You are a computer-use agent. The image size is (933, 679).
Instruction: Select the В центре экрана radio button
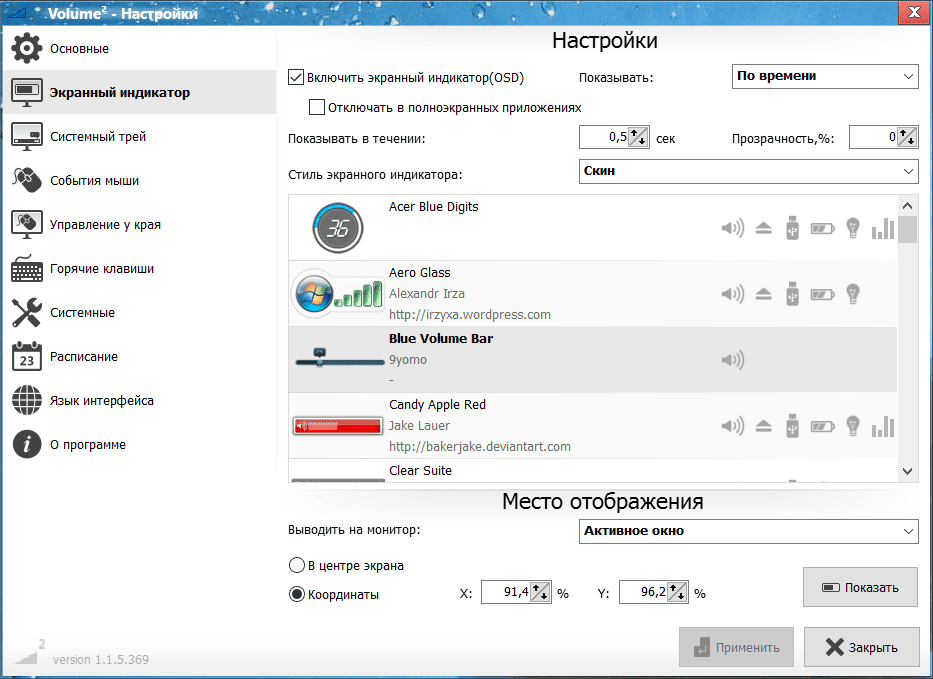[296, 565]
